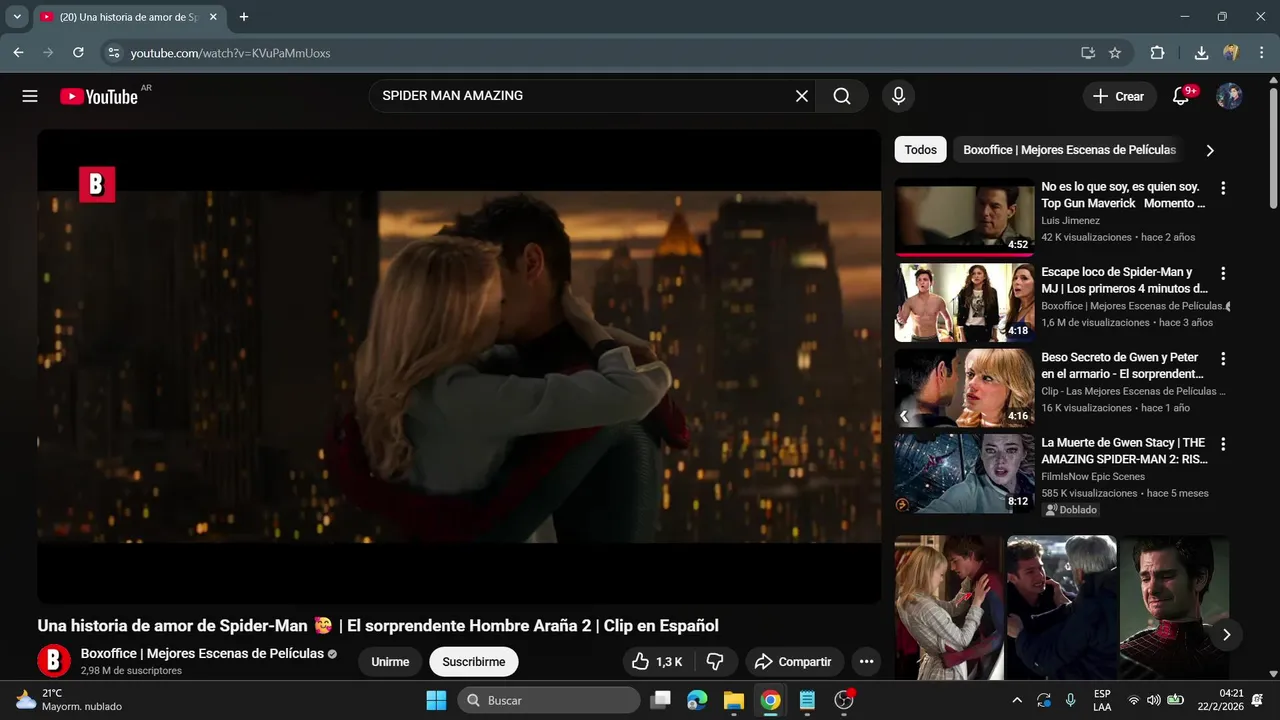The image size is (1280, 720).
Task: Open the Beso Secreto thumbnail 4:16
Action: point(964,387)
